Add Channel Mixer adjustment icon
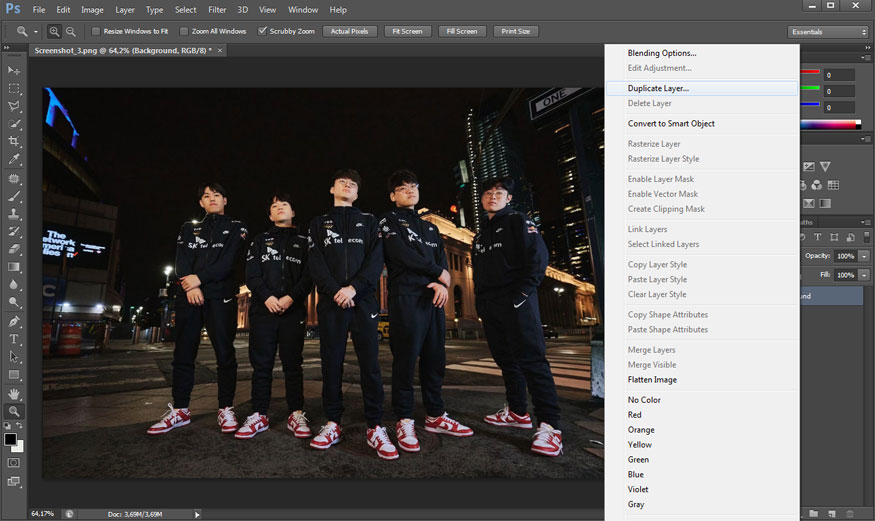The width and height of the screenshot is (875, 521). pos(817,185)
